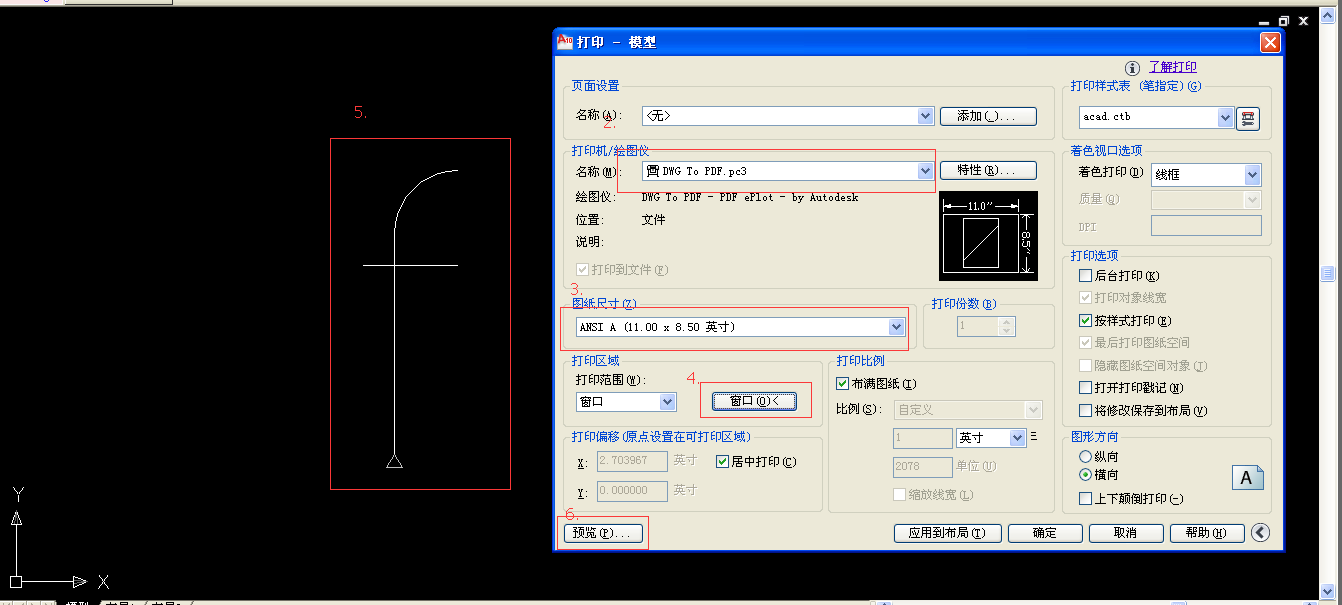Collapse the dialog with the round arrow icon
The width and height of the screenshot is (1342, 605).
pyautogui.click(x=1260, y=533)
